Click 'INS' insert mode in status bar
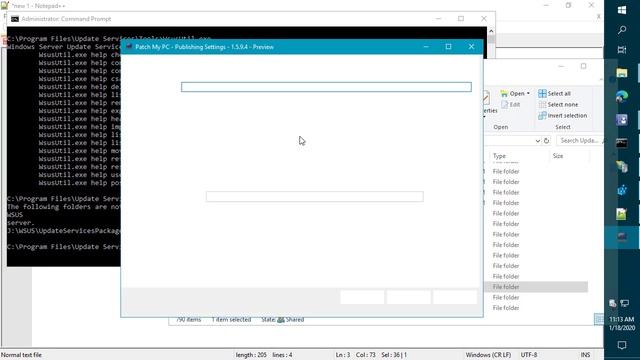The image size is (640, 360). 585,355
